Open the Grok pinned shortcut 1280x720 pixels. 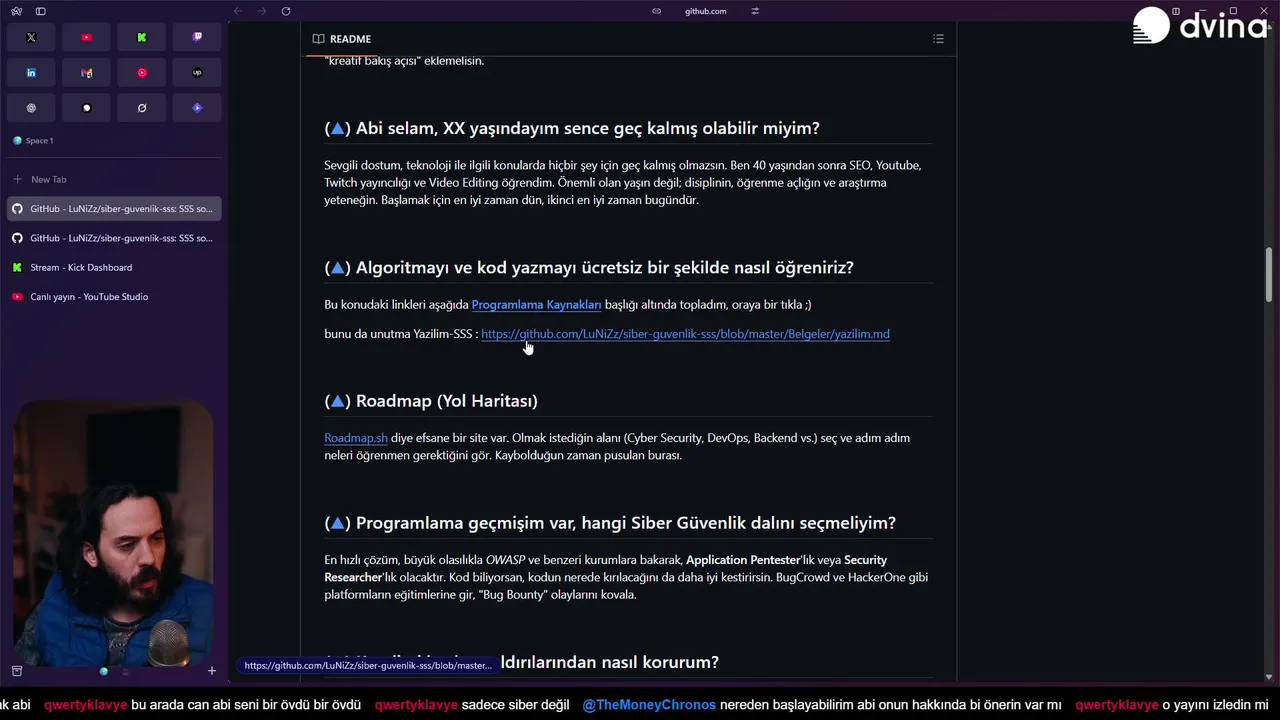[x=142, y=108]
